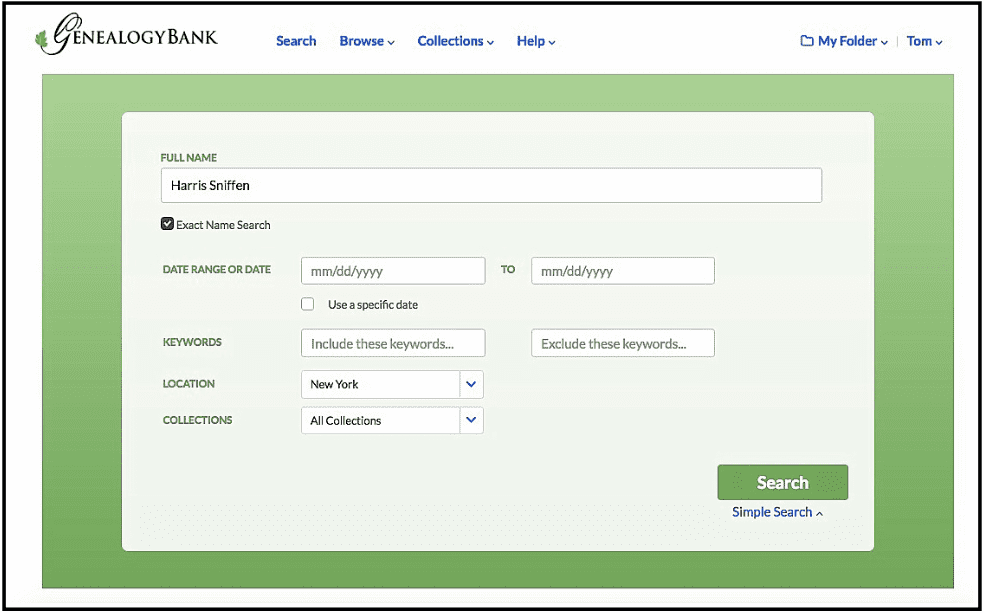Image resolution: width=984 pixels, height=613 pixels.
Task: Open the Help menu
Action: coord(536,41)
